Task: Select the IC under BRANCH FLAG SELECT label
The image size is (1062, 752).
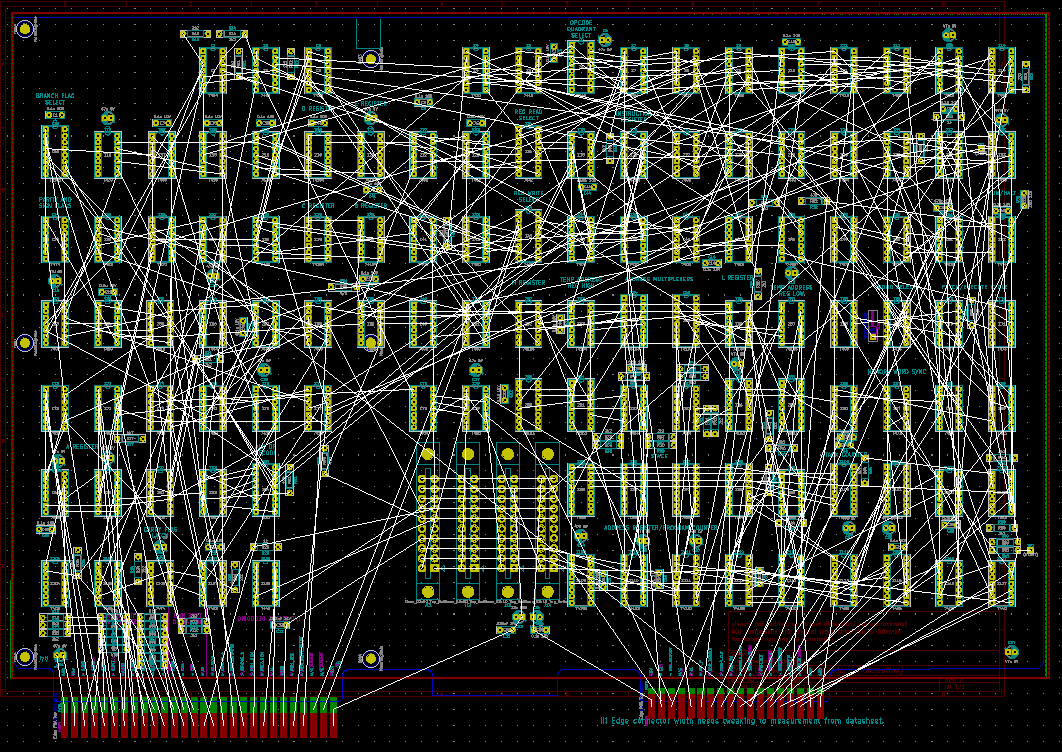Action: [55, 152]
